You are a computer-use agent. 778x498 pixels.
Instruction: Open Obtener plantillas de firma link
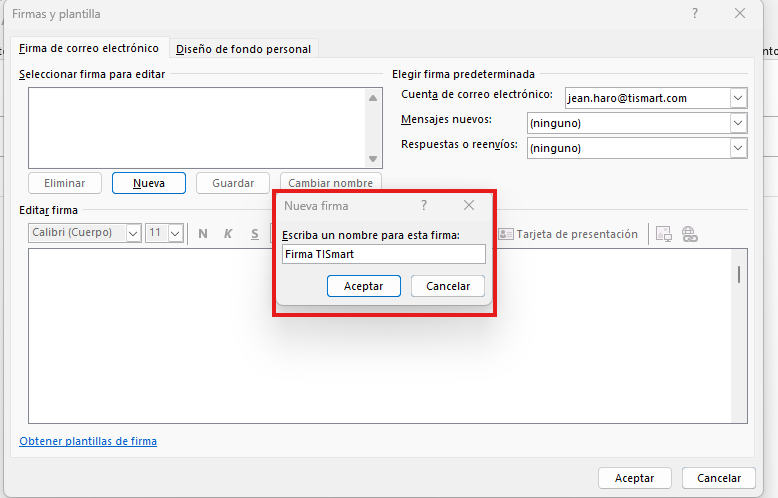[x=88, y=441]
